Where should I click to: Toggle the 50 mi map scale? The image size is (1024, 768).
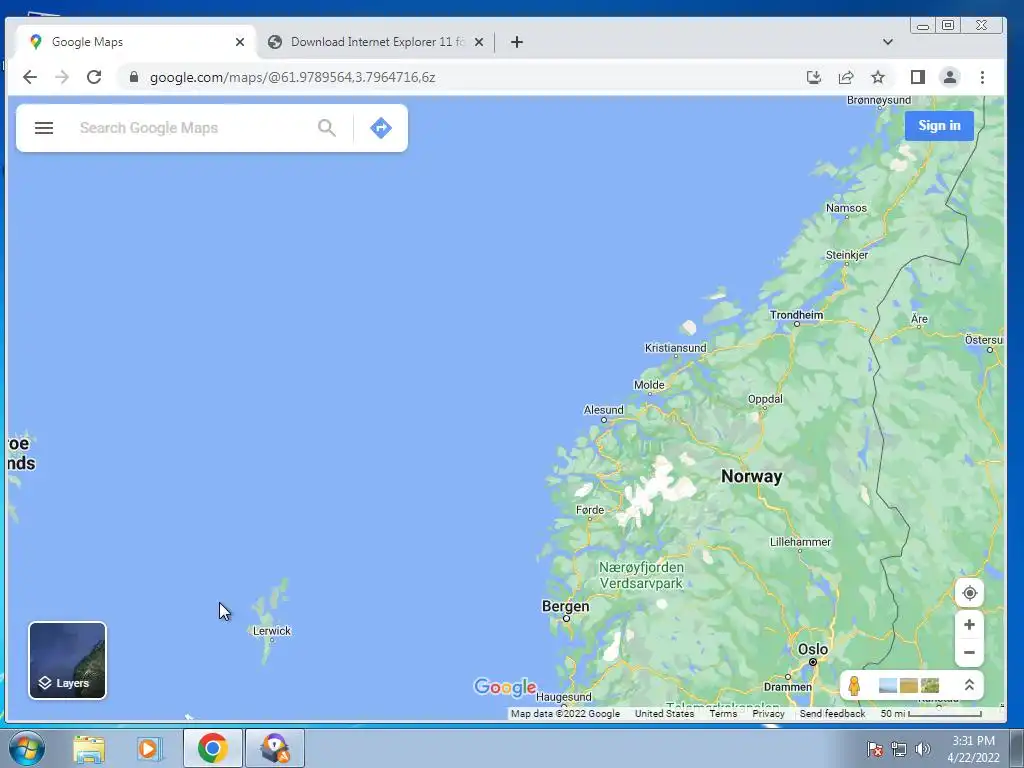[931, 713]
